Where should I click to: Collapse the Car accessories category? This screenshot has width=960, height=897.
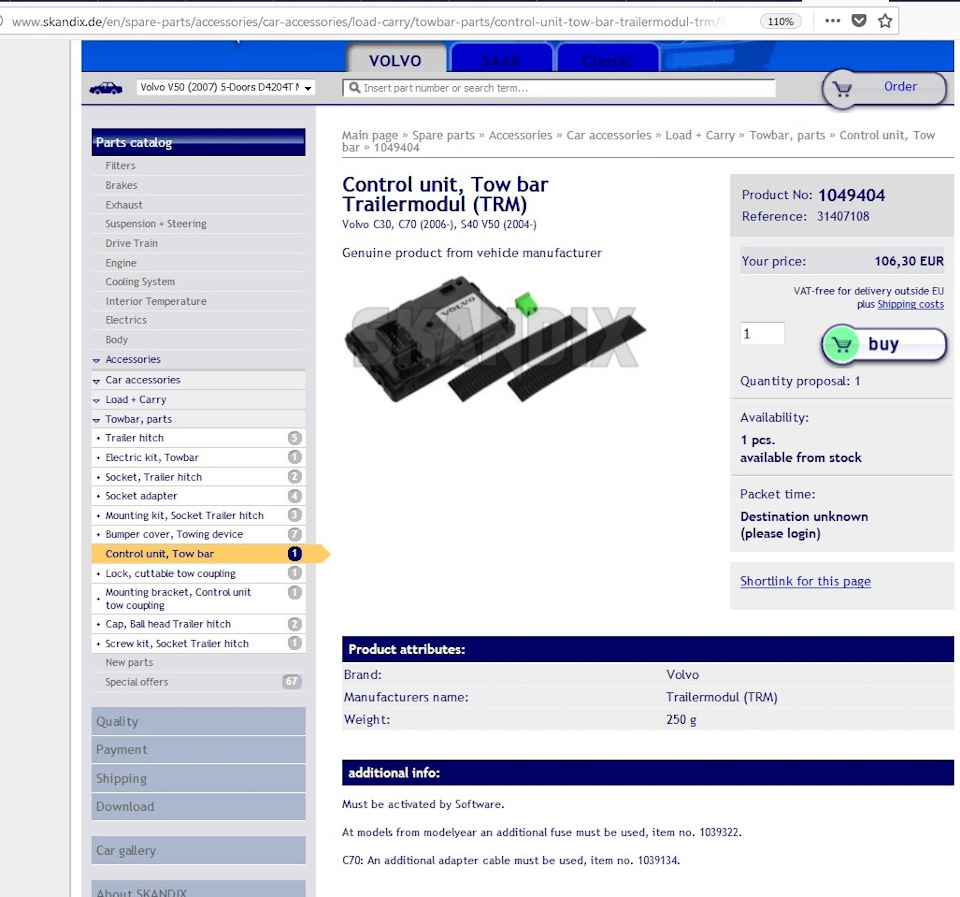[x=96, y=381]
